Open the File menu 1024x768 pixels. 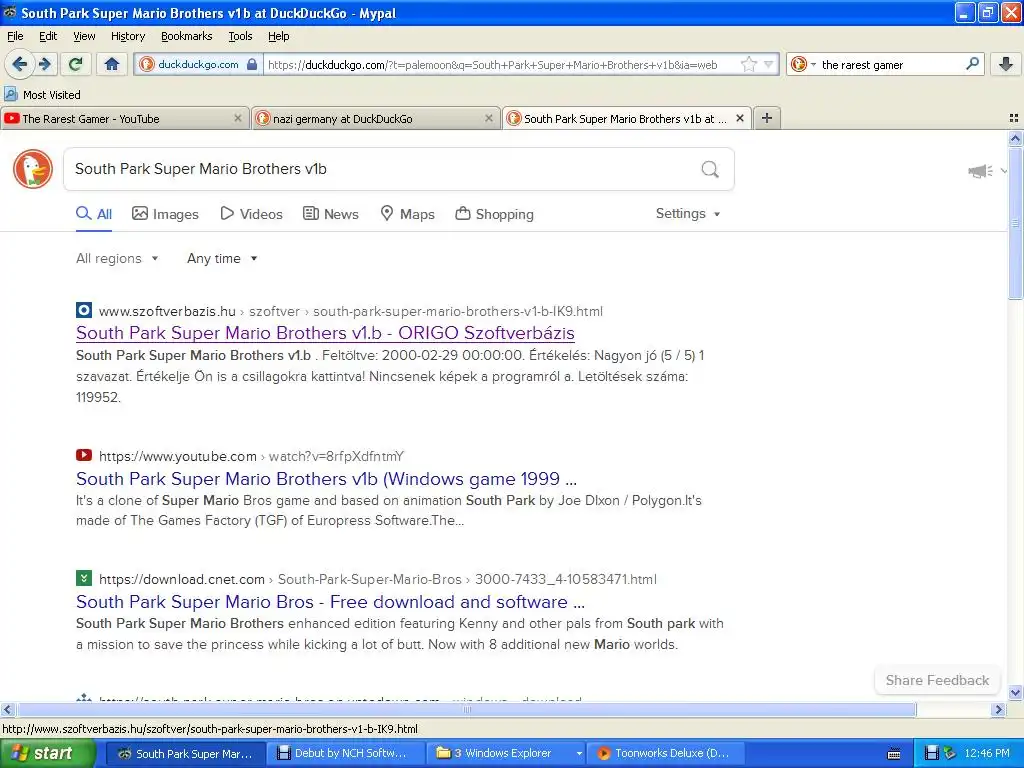coord(15,36)
